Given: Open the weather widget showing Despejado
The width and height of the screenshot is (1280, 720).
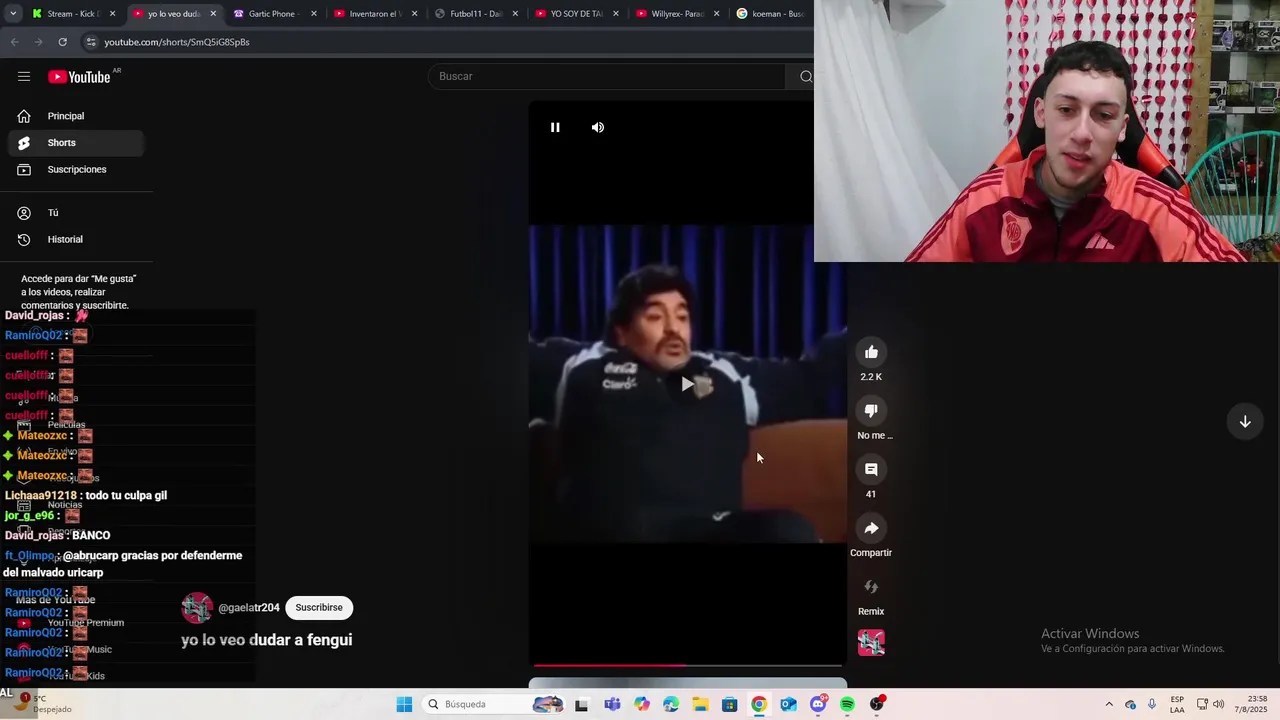Looking at the screenshot, I should coord(42,704).
